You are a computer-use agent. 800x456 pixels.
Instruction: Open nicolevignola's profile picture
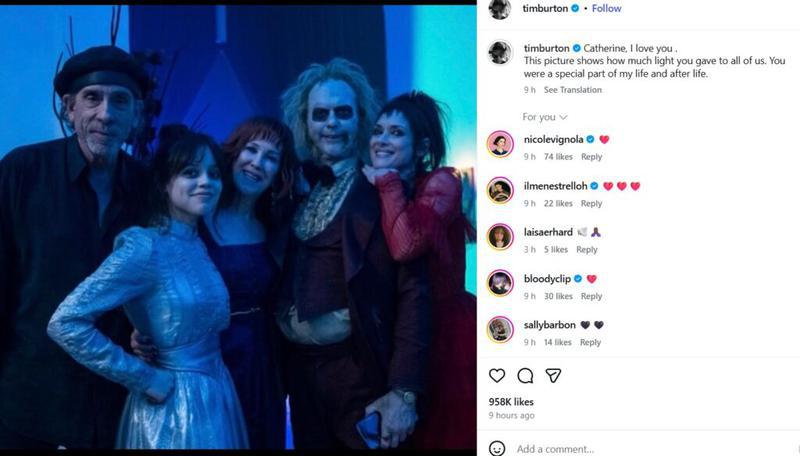pyautogui.click(x=500, y=144)
